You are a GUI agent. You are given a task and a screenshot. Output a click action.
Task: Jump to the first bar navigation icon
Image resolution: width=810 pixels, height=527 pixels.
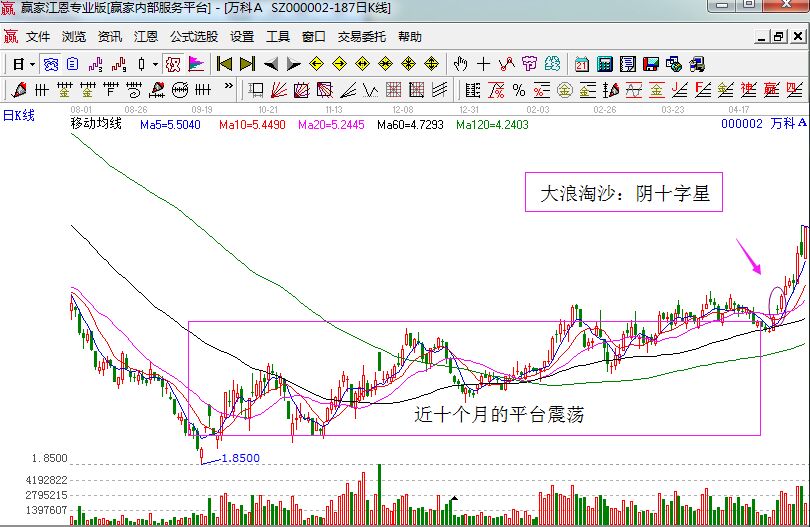tap(225, 64)
